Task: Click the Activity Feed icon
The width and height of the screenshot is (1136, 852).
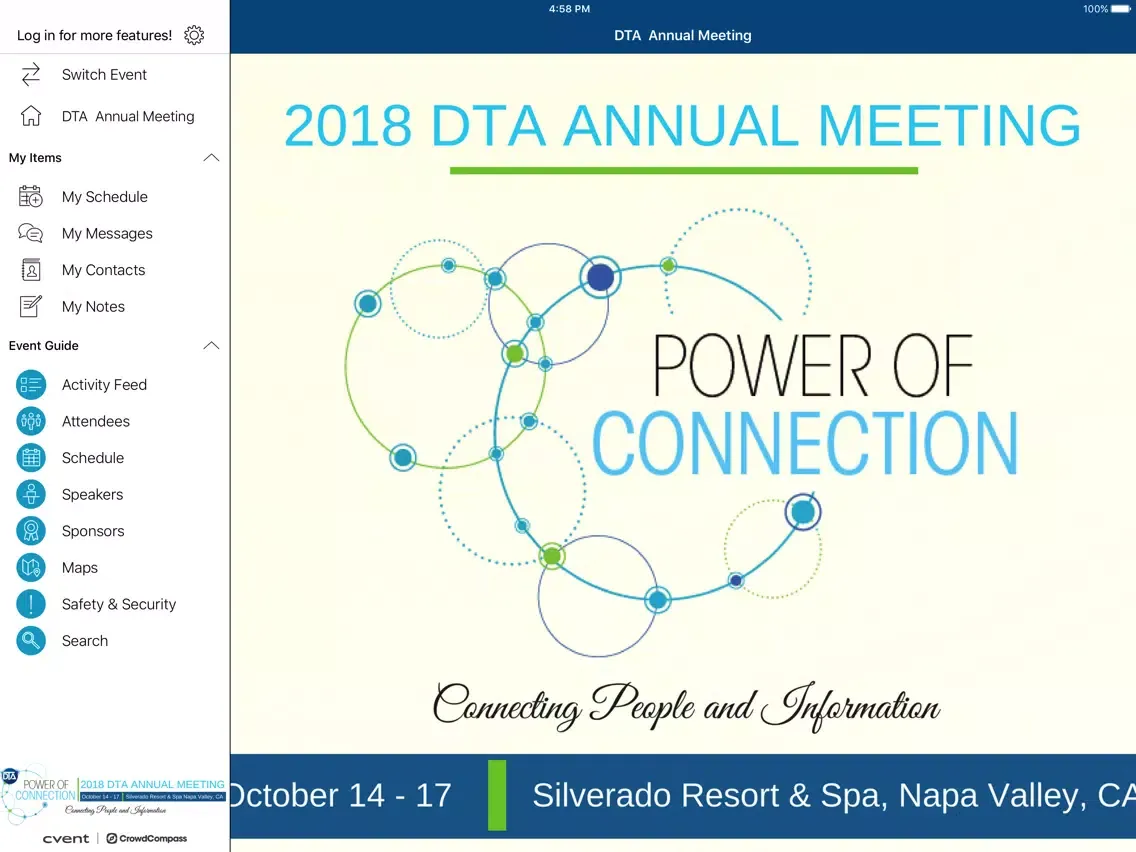Action: [x=31, y=385]
